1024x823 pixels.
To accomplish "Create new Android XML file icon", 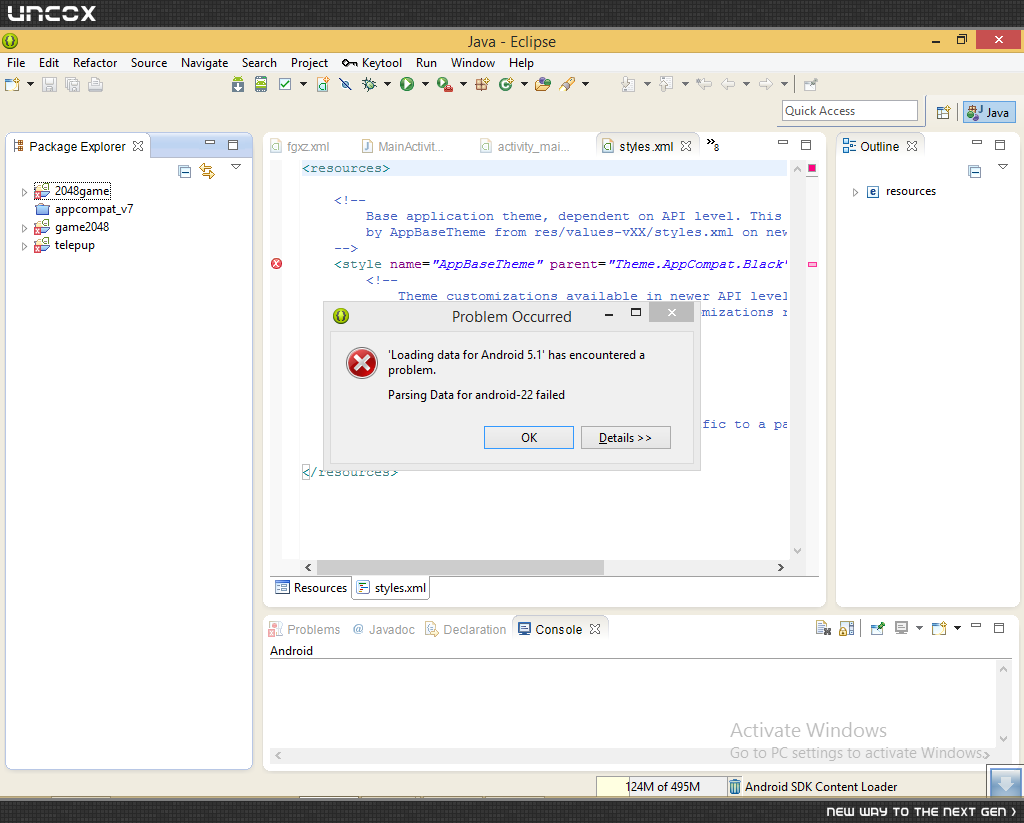I will coord(323,84).
